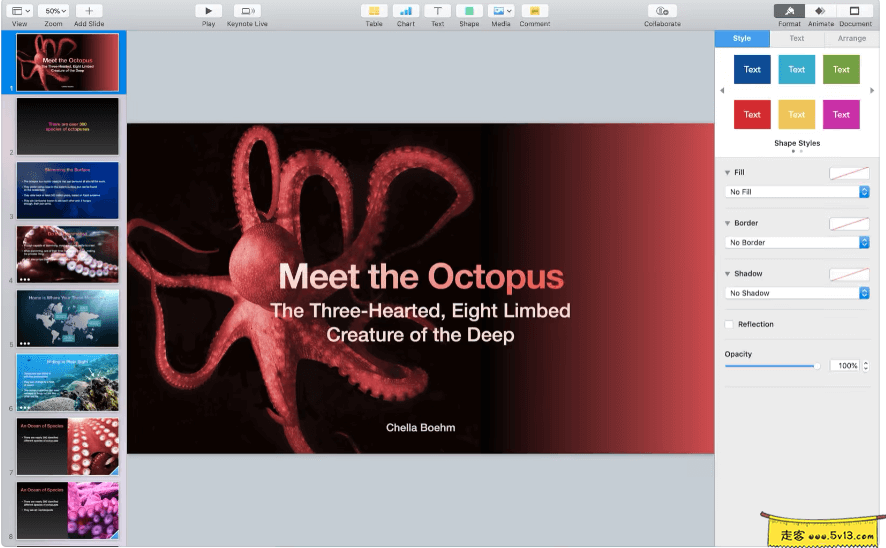Show the Animate inspector
886x548 pixels.
[x=822, y=11]
